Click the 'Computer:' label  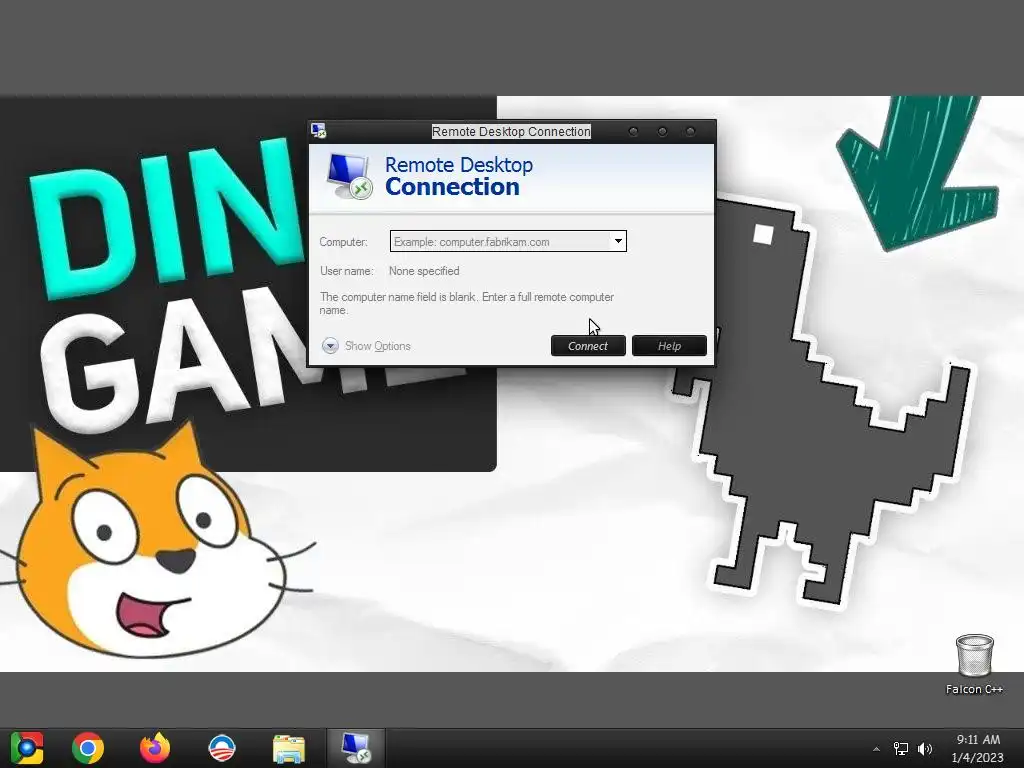point(344,242)
